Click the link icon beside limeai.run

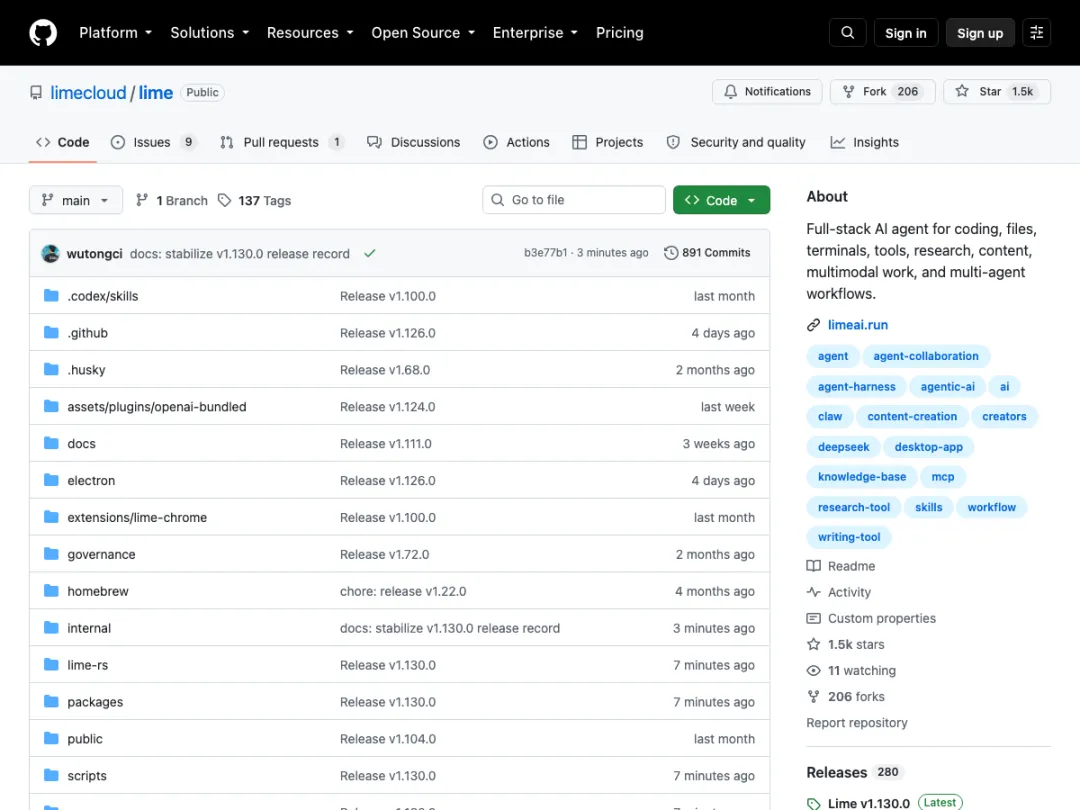click(813, 325)
